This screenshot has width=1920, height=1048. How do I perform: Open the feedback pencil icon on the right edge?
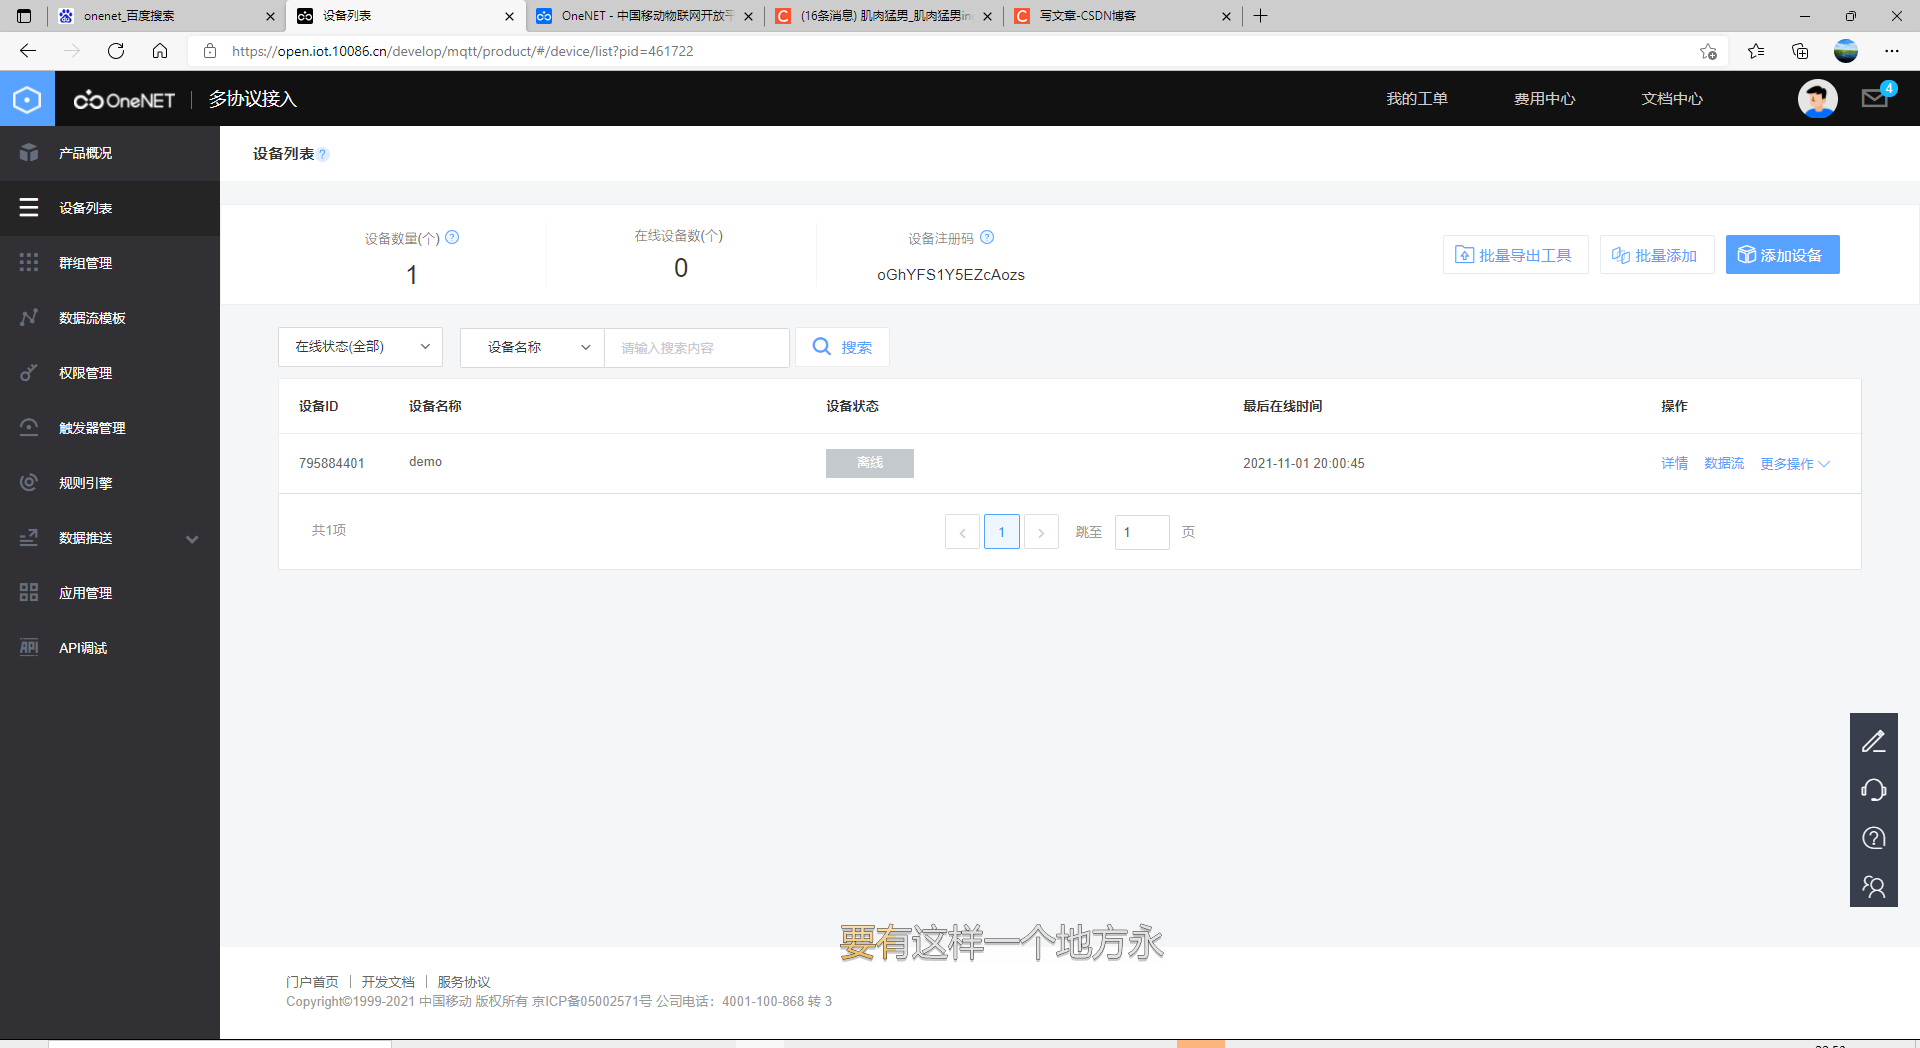[x=1874, y=741]
